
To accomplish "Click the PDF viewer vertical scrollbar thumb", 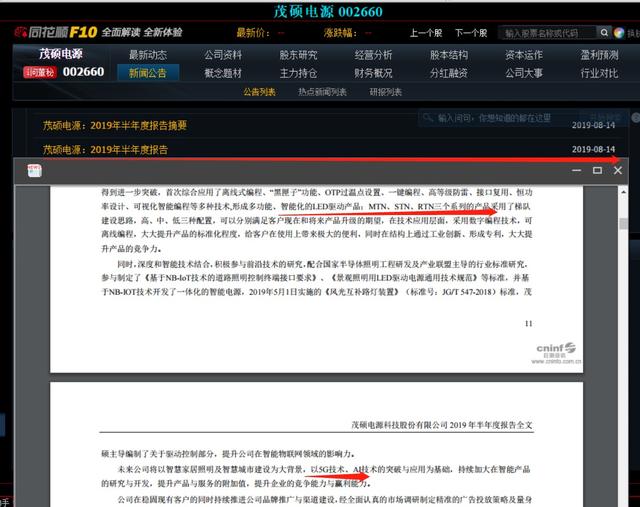I will 623,224.
